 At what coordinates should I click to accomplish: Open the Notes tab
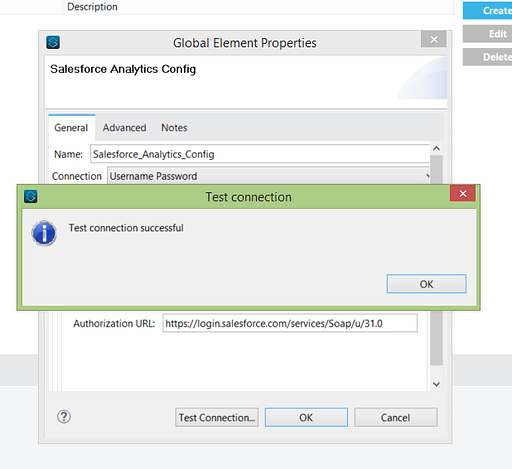(174, 128)
